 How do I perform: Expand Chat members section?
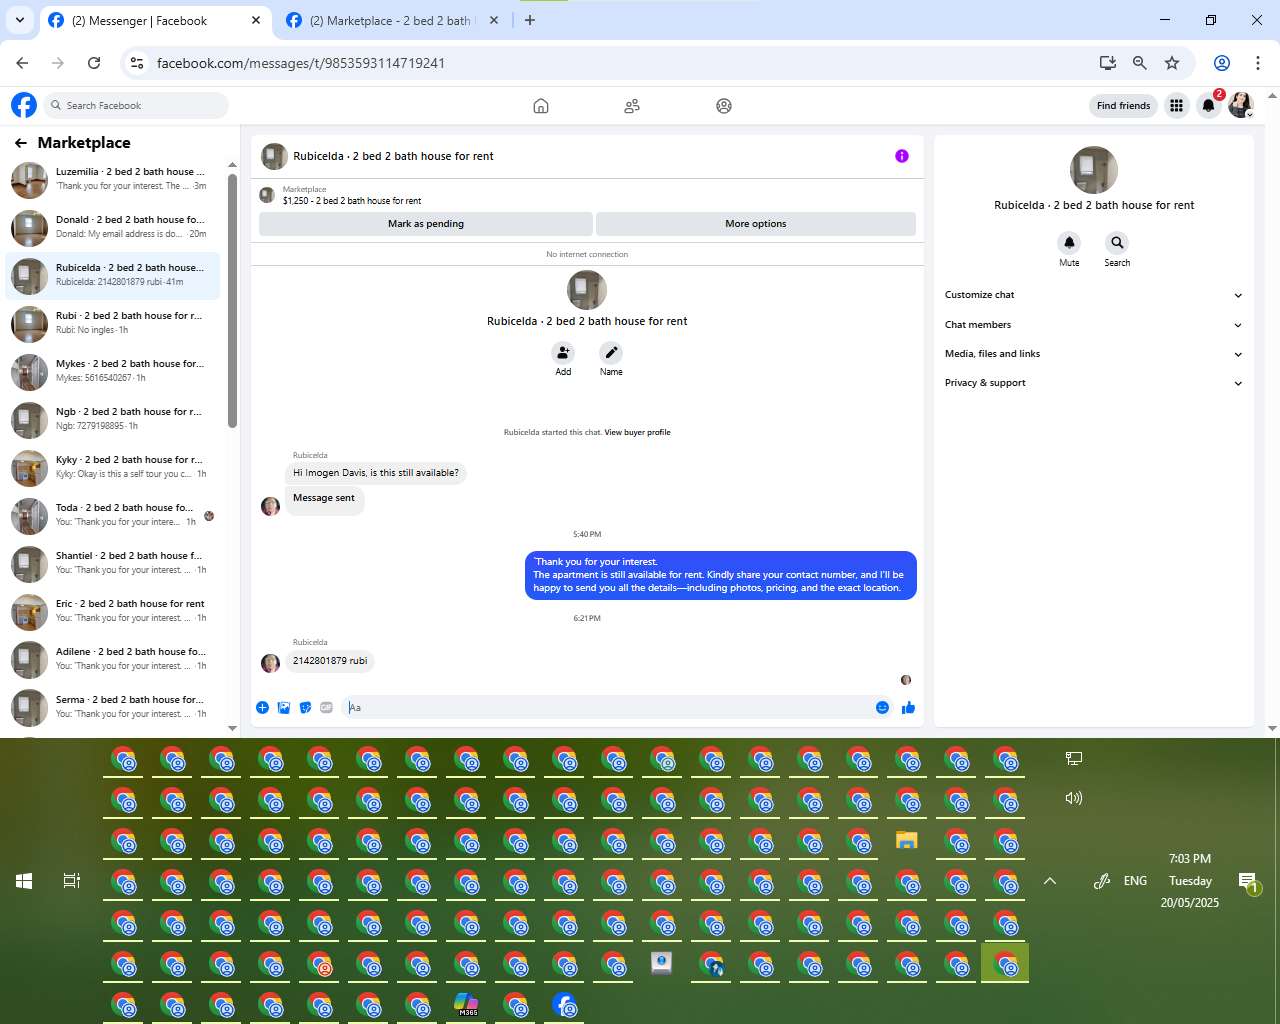[1093, 325]
